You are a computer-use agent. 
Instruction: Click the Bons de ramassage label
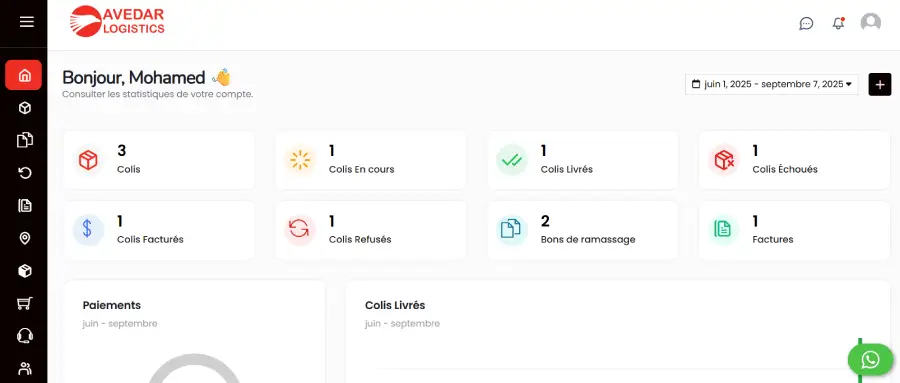click(x=588, y=239)
